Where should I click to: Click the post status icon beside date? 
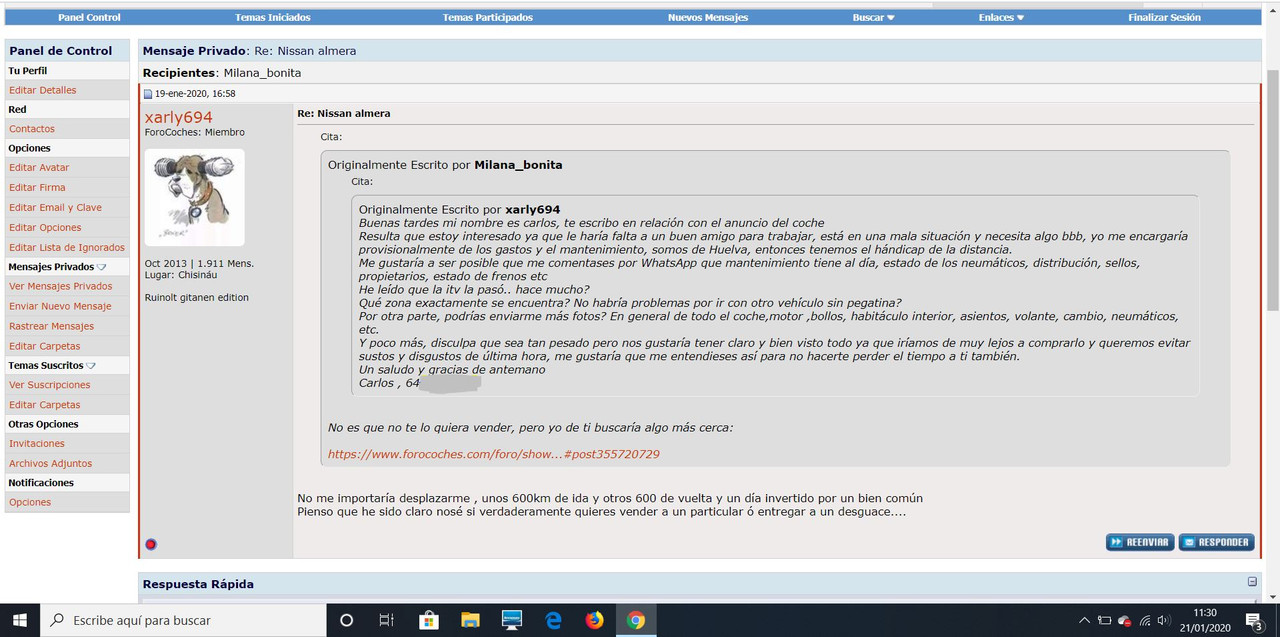(x=148, y=94)
